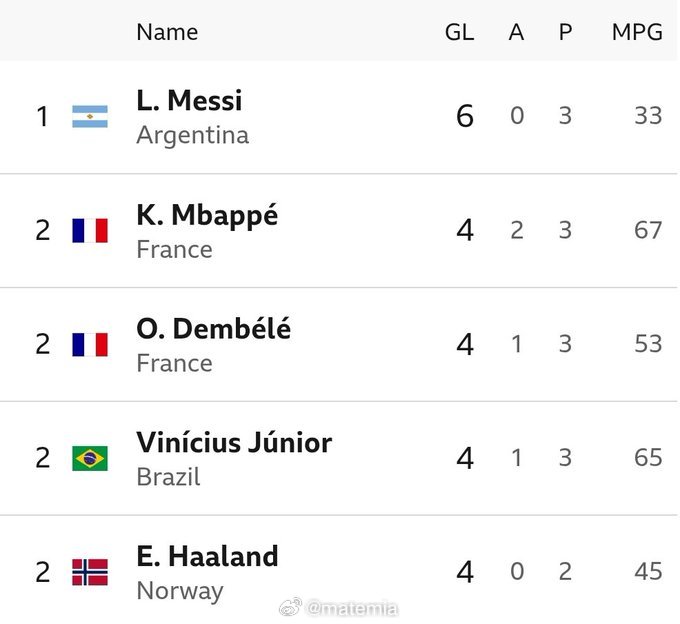Click the Norway flag icon
The width and height of the screenshot is (680, 624).
(x=90, y=572)
